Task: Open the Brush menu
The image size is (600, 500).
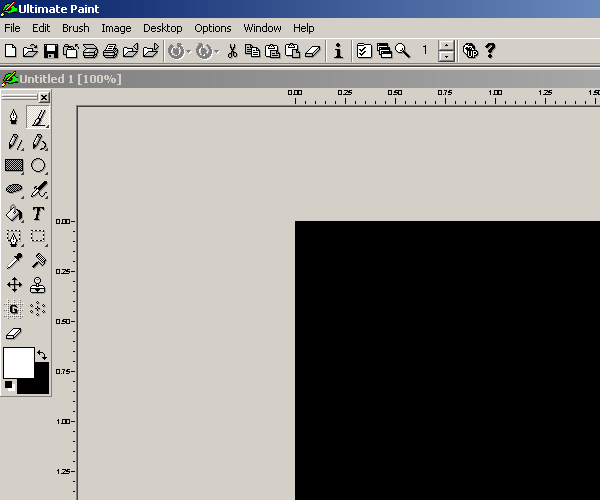Action: pos(76,28)
